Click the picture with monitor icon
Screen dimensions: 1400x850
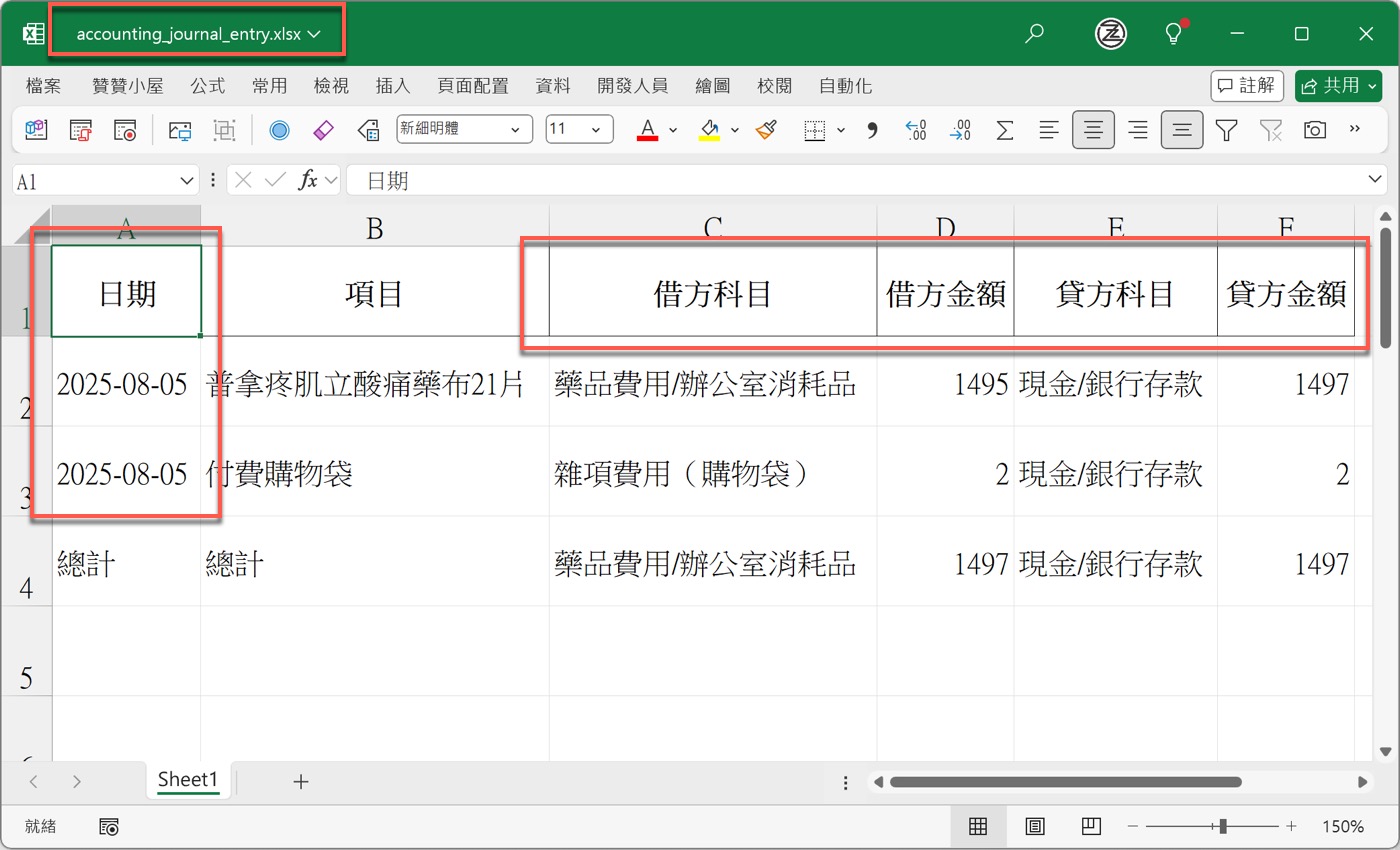click(x=180, y=129)
